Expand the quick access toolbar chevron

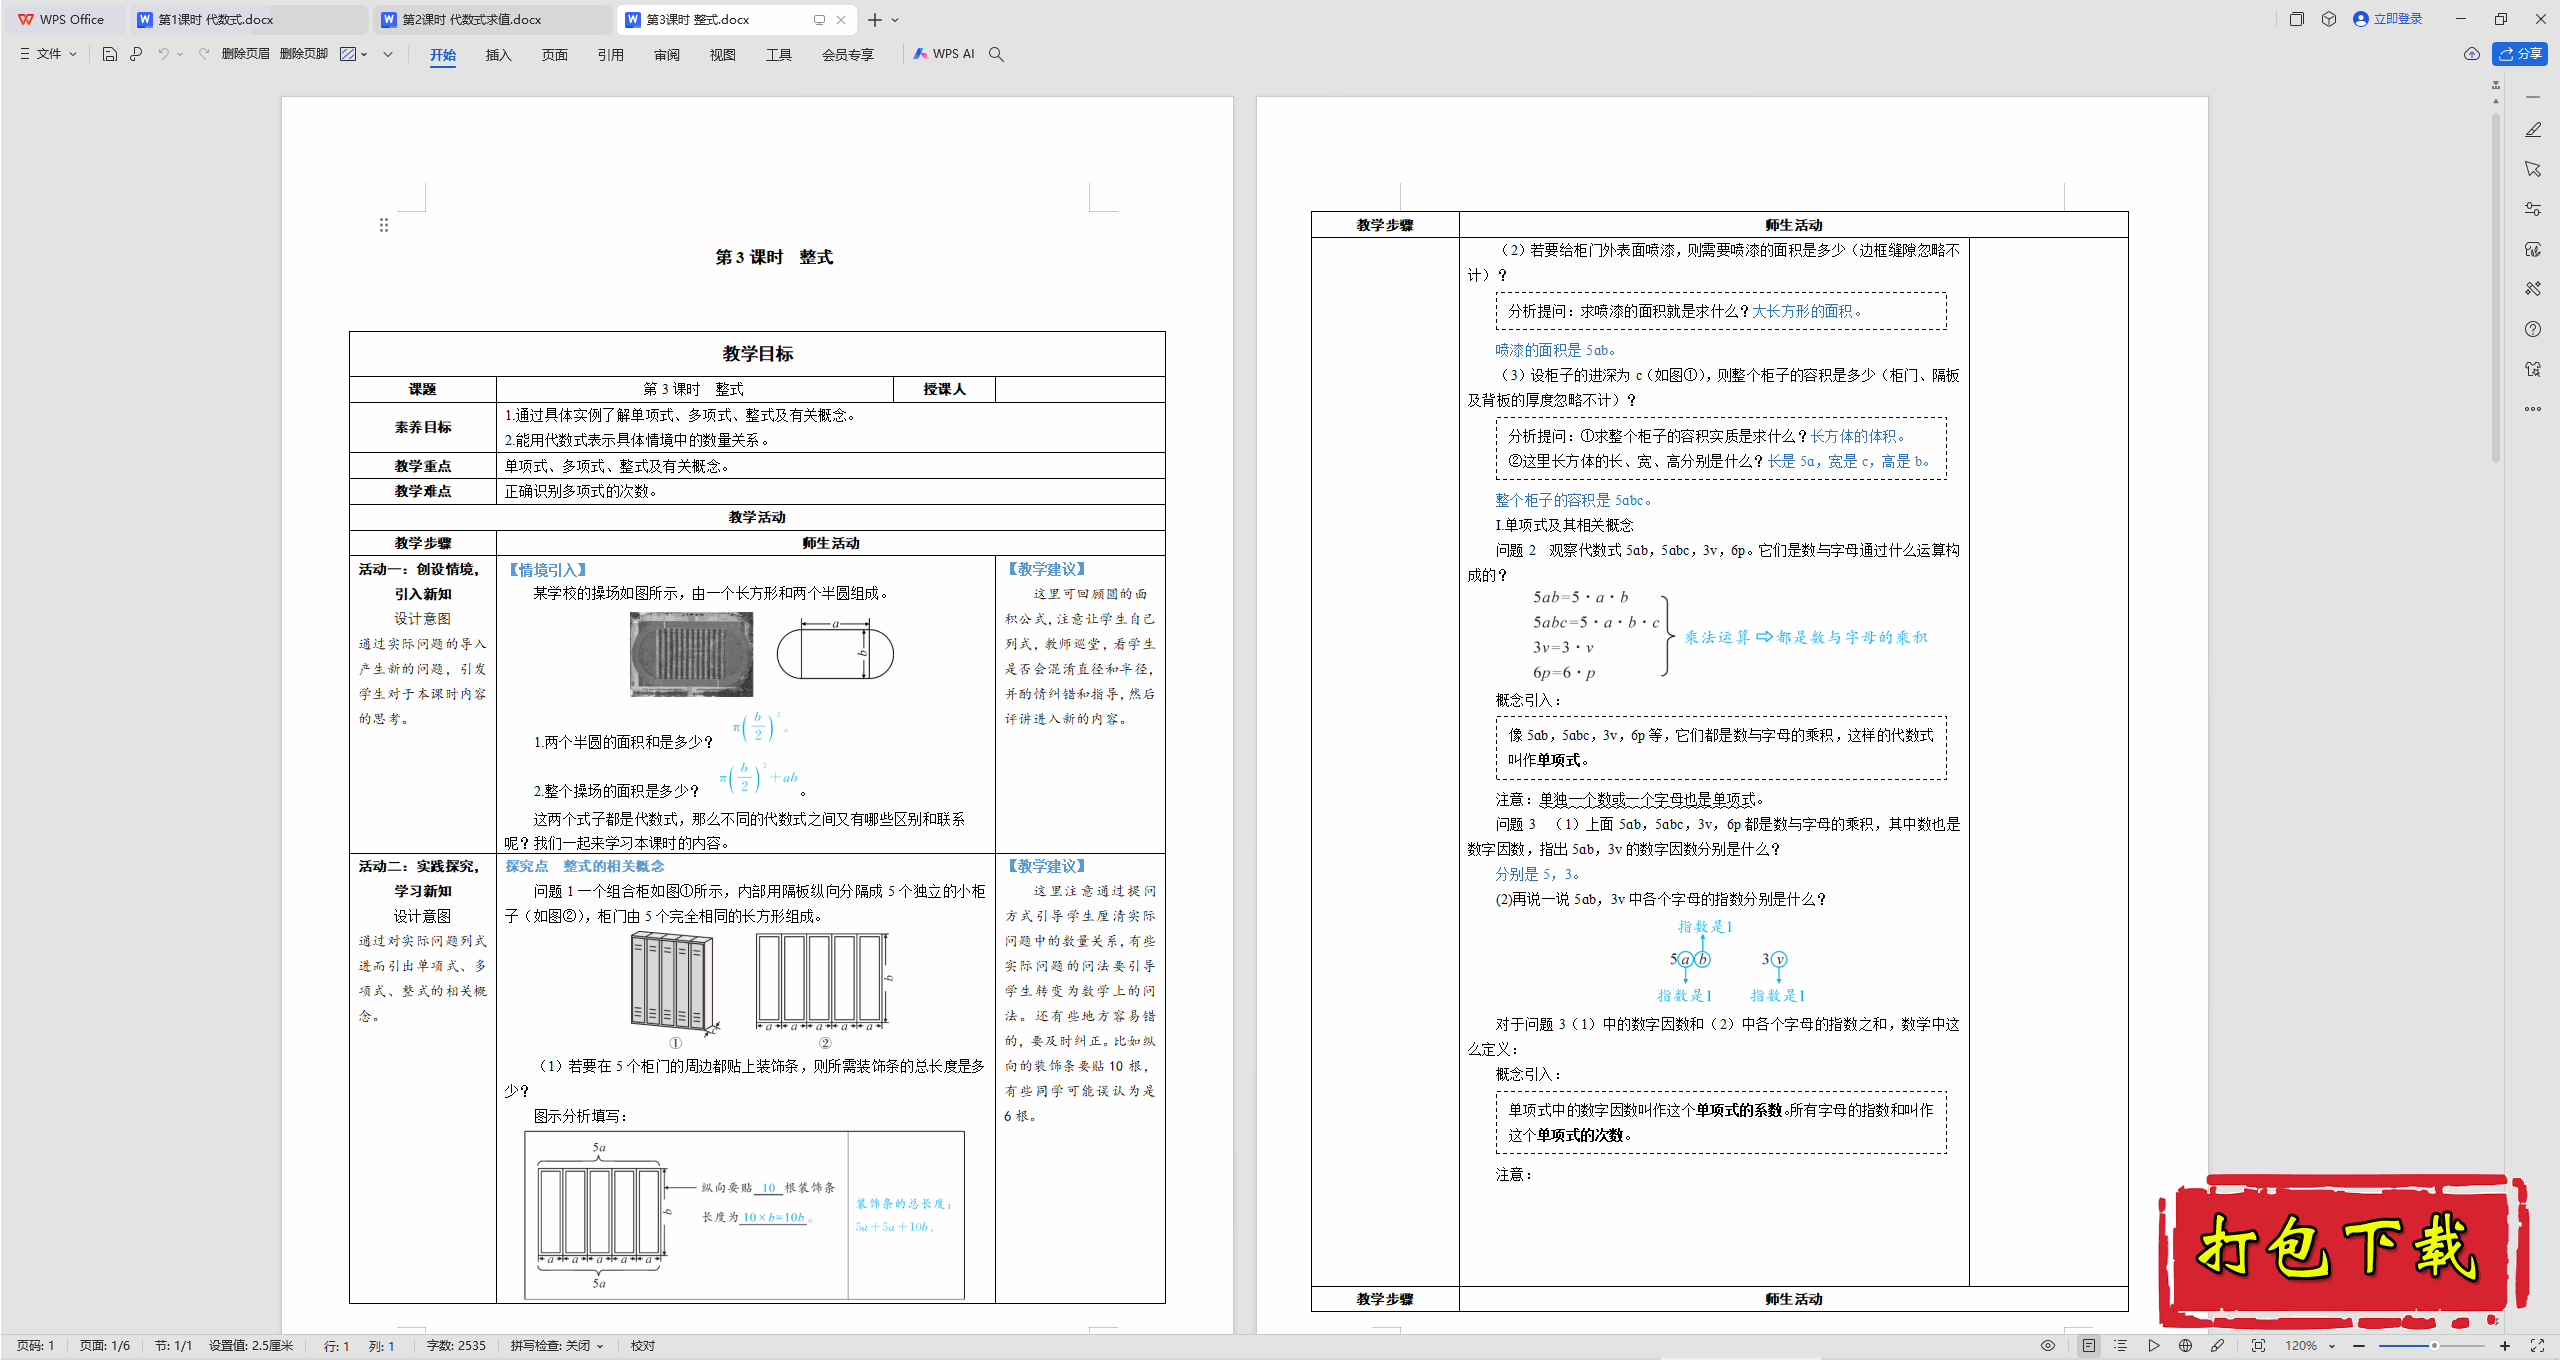[x=388, y=54]
